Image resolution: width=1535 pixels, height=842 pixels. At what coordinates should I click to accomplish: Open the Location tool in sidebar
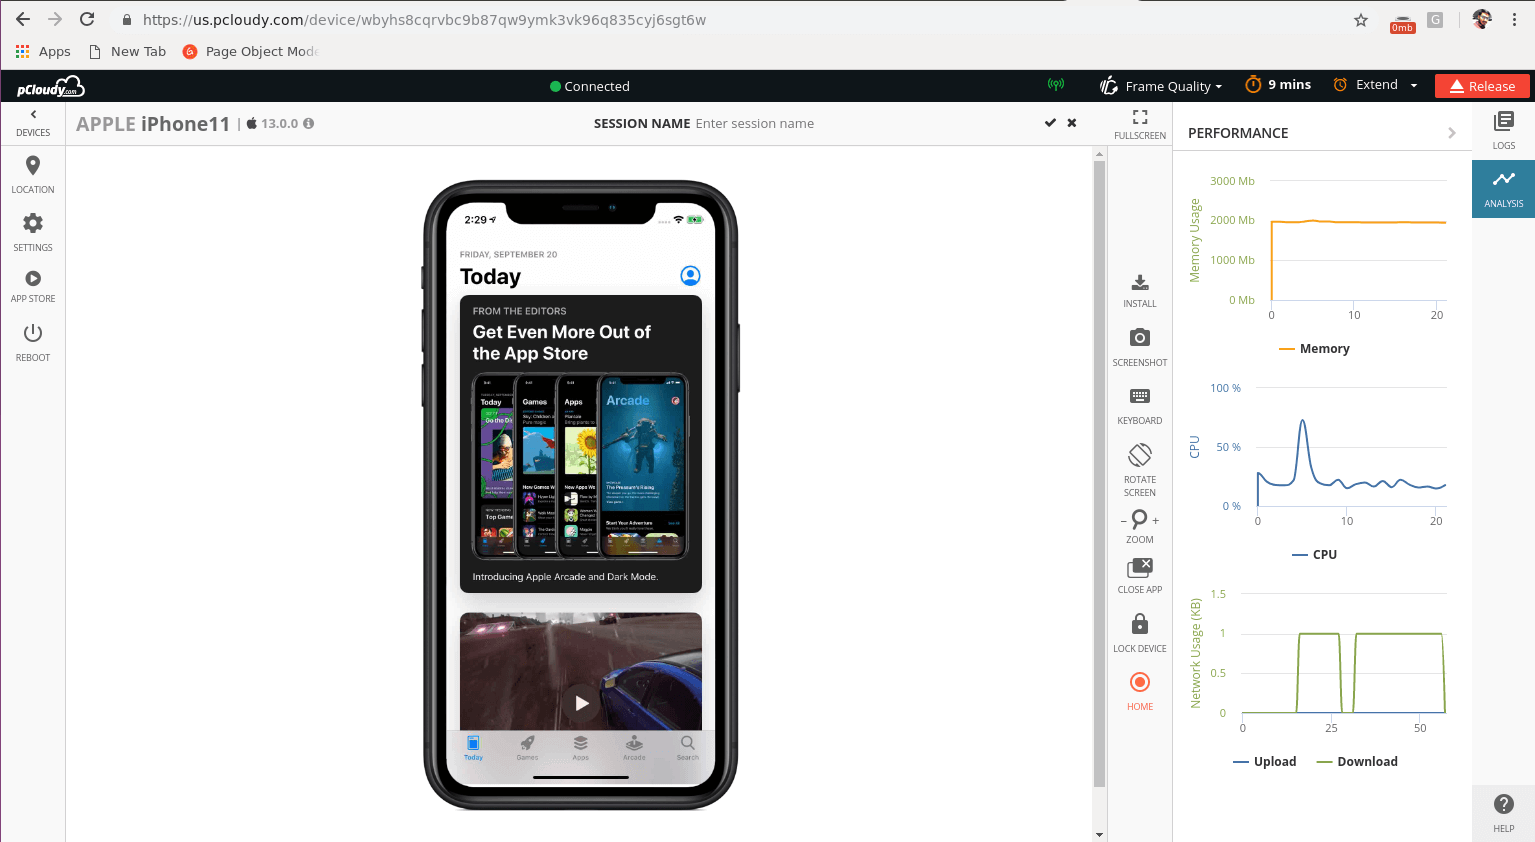pyautogui.click(x=33, y=174)
